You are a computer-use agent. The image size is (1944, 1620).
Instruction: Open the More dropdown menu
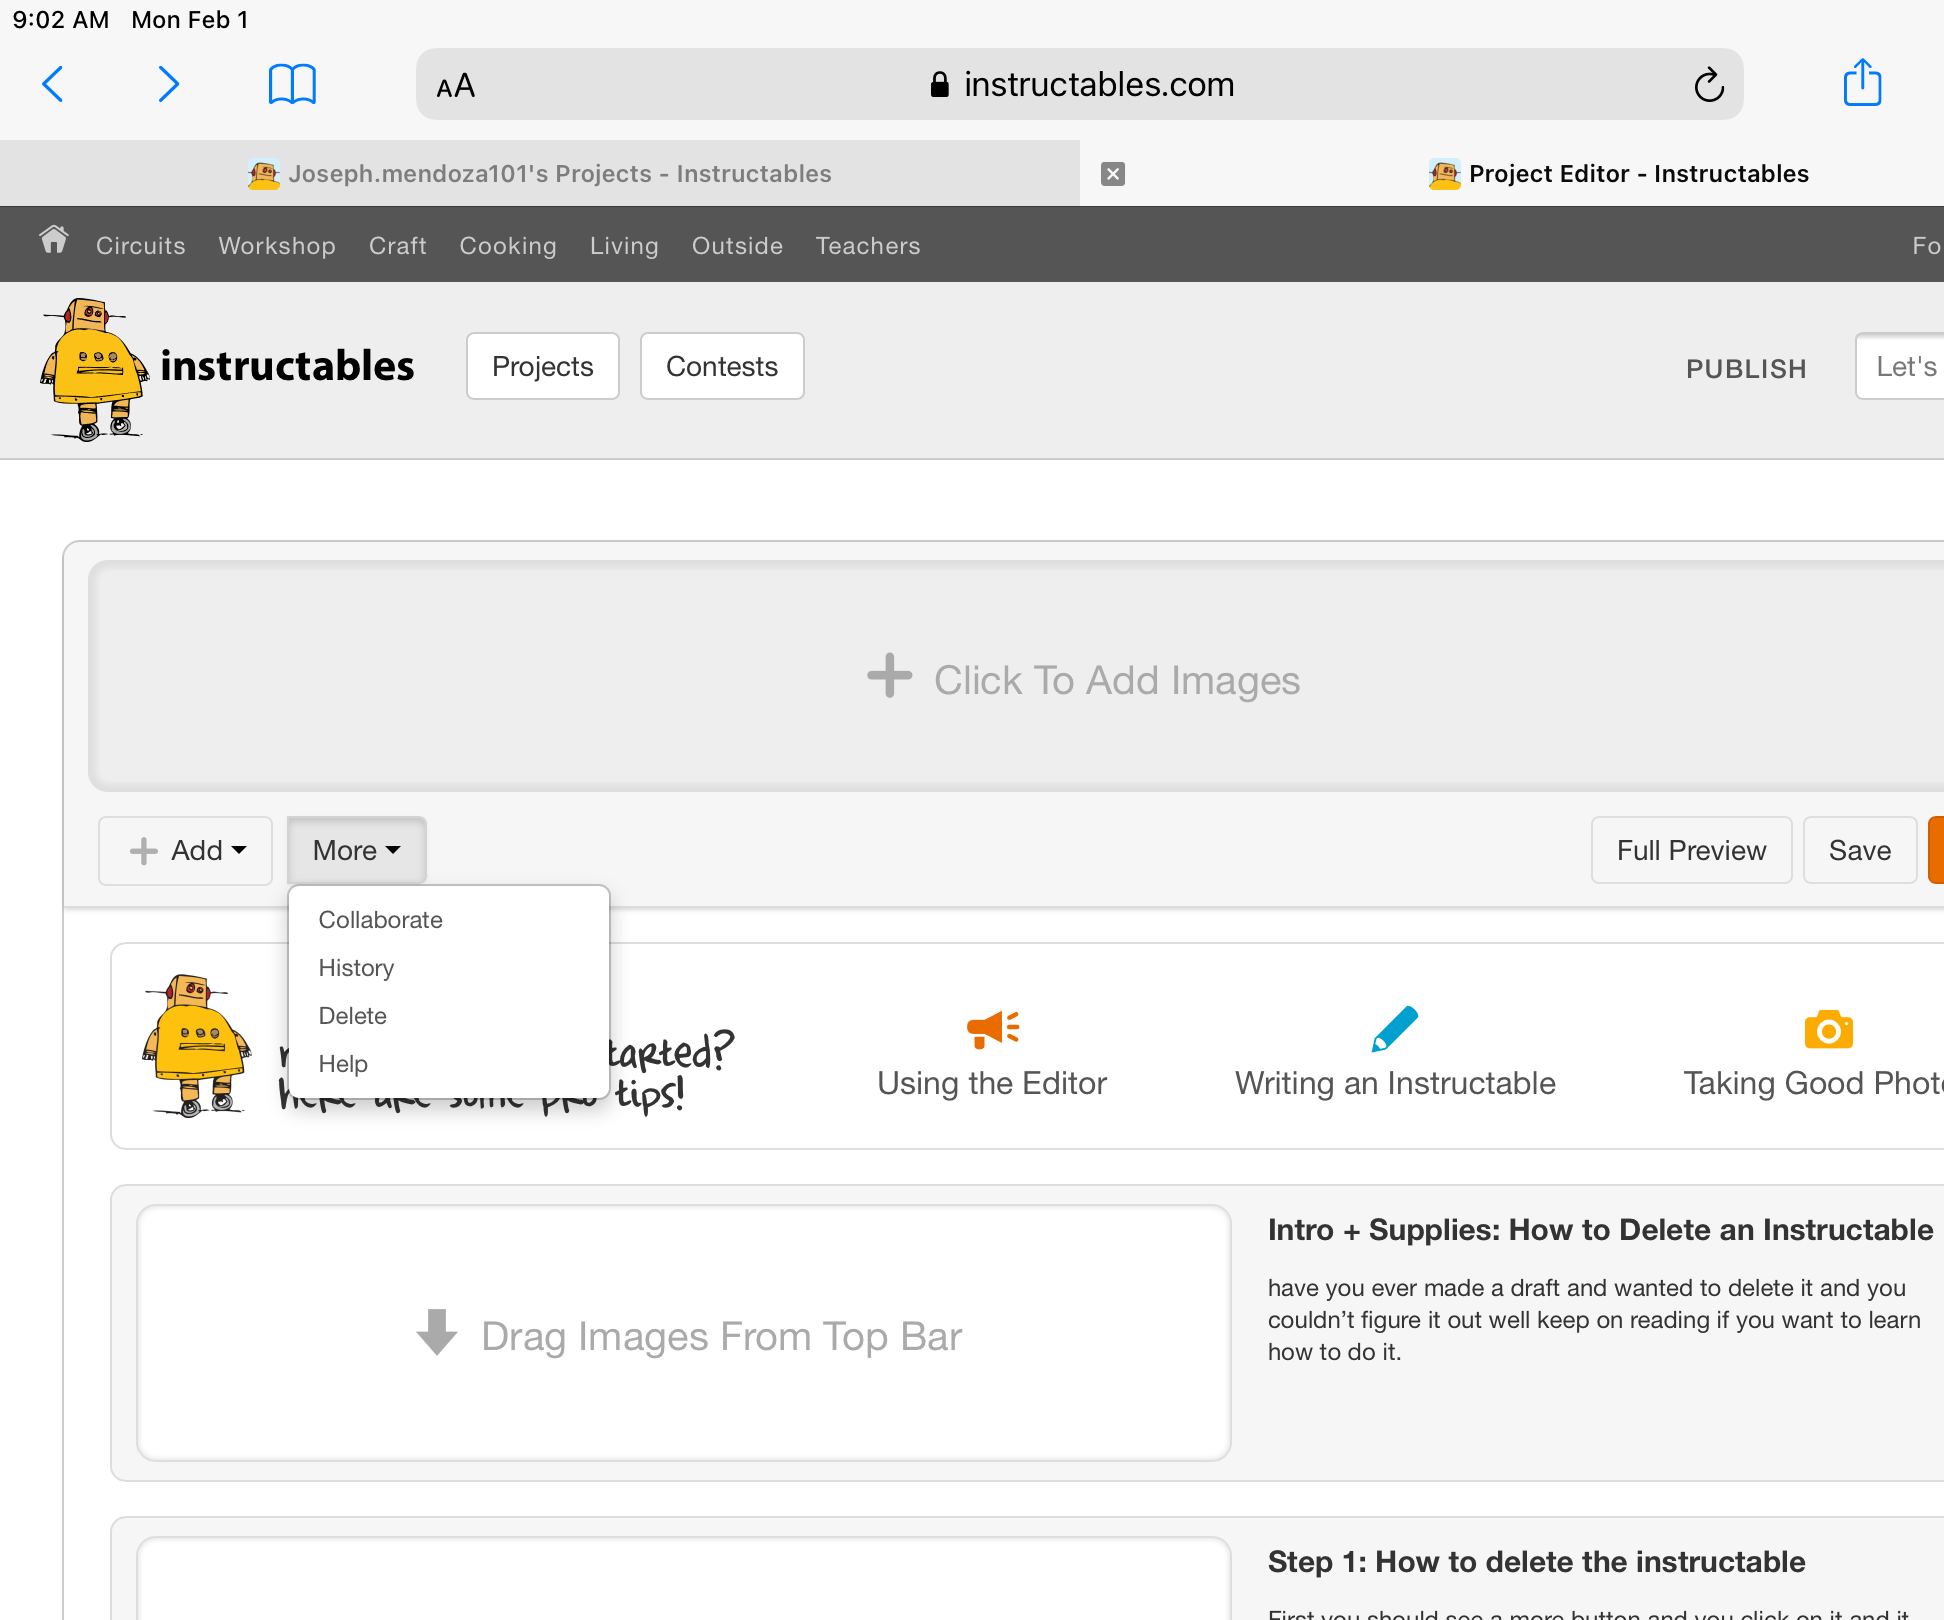coord(355,850)
